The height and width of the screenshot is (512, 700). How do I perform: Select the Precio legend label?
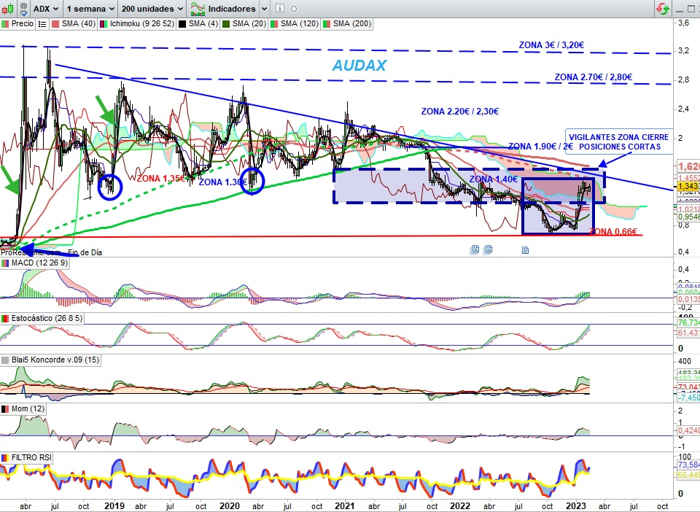click(x=22, y=24)
